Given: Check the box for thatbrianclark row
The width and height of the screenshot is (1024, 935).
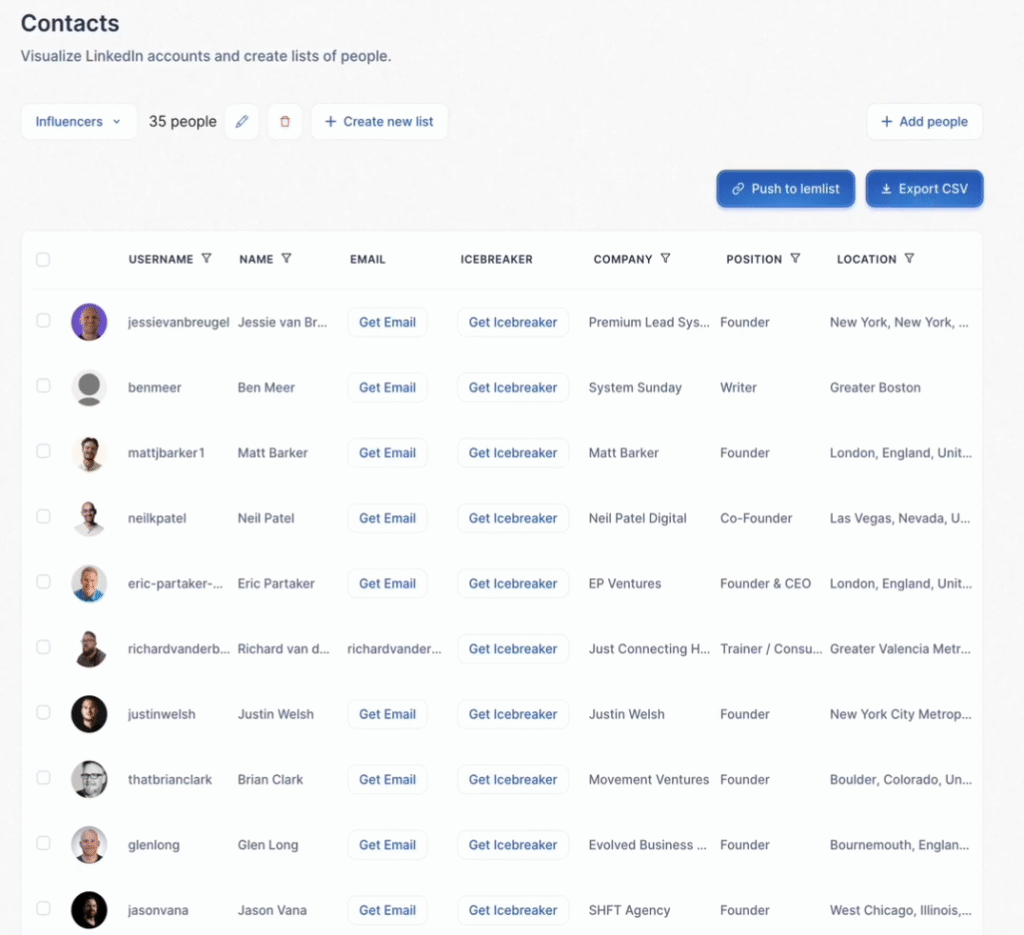Looking at the screenshot, I should point(43,778).
